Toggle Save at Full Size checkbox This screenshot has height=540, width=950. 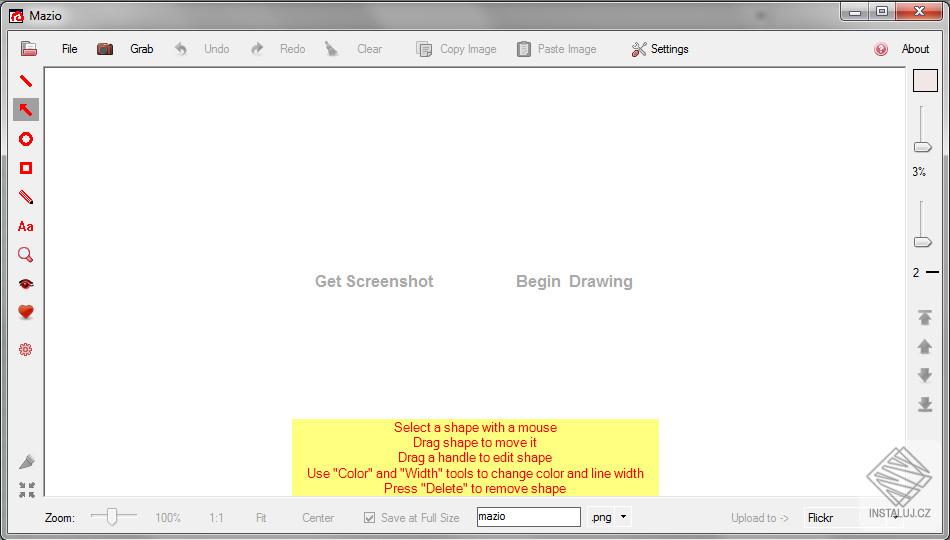(x=369, y=518)
